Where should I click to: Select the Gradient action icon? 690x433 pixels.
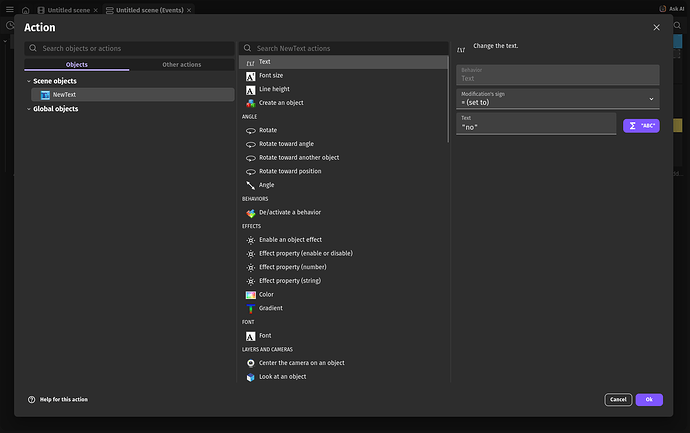click(x=251, y=309)
